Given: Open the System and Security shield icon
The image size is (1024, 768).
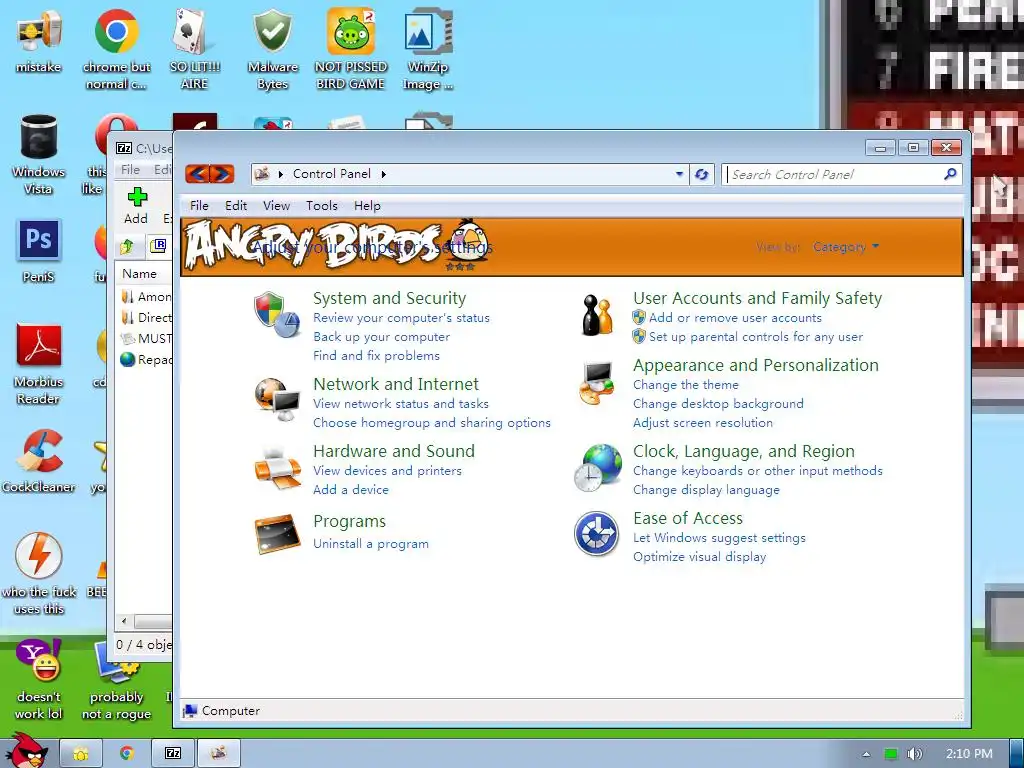Looking at the screenshot, I should [x=277, y=315].
